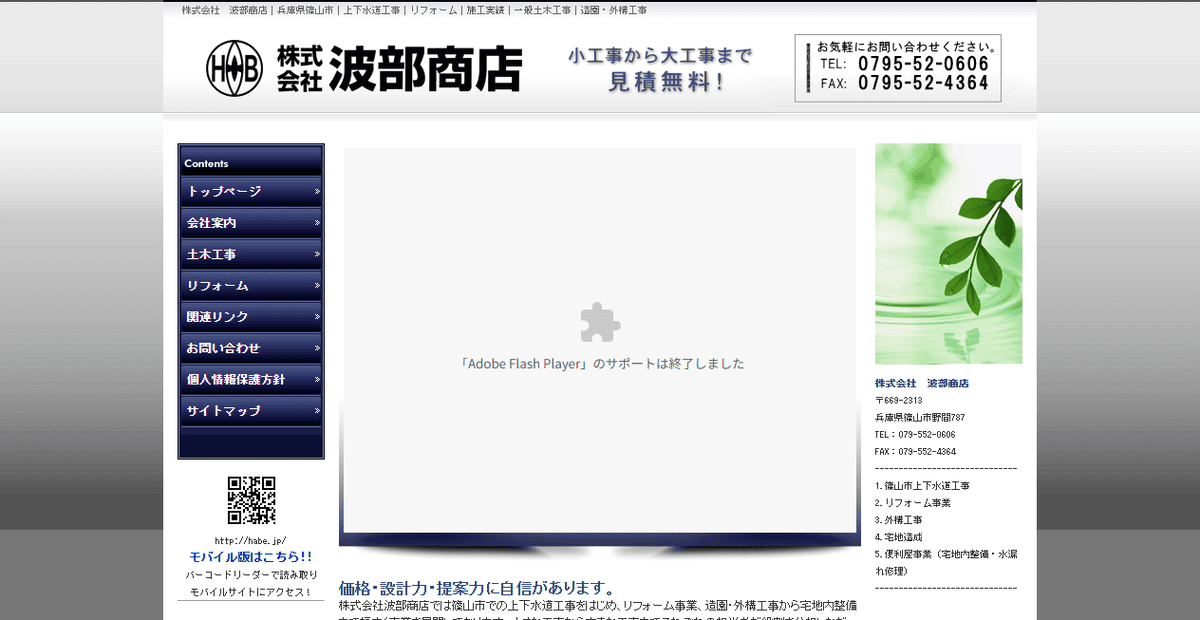This screenshot has height=620, width=1200.
Task: Open 篠山市上下水道工事 from the right list
Action: coord(922,486)
